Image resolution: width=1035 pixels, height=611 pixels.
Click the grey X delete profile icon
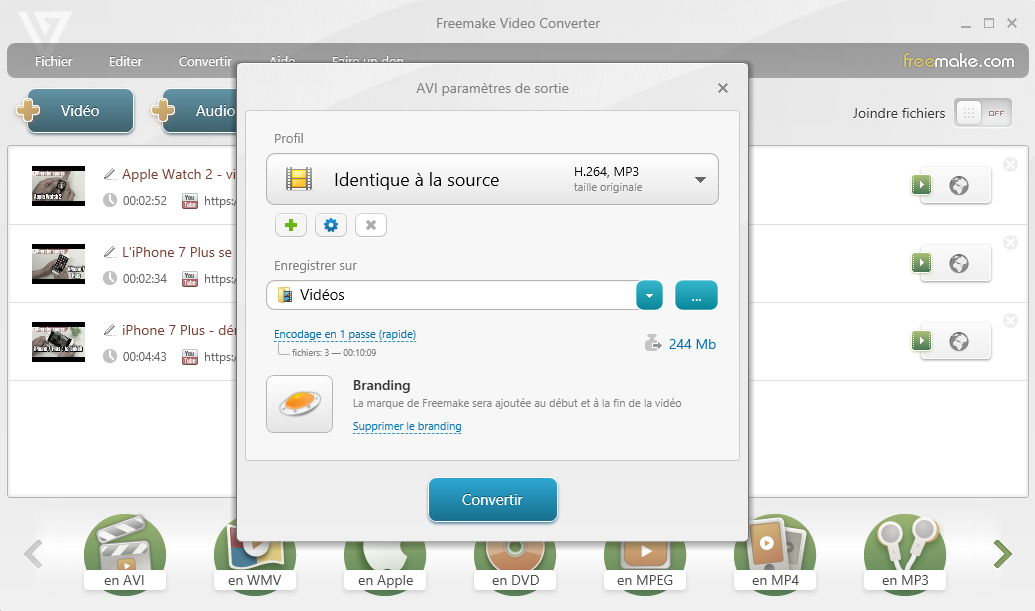point(371,225)
